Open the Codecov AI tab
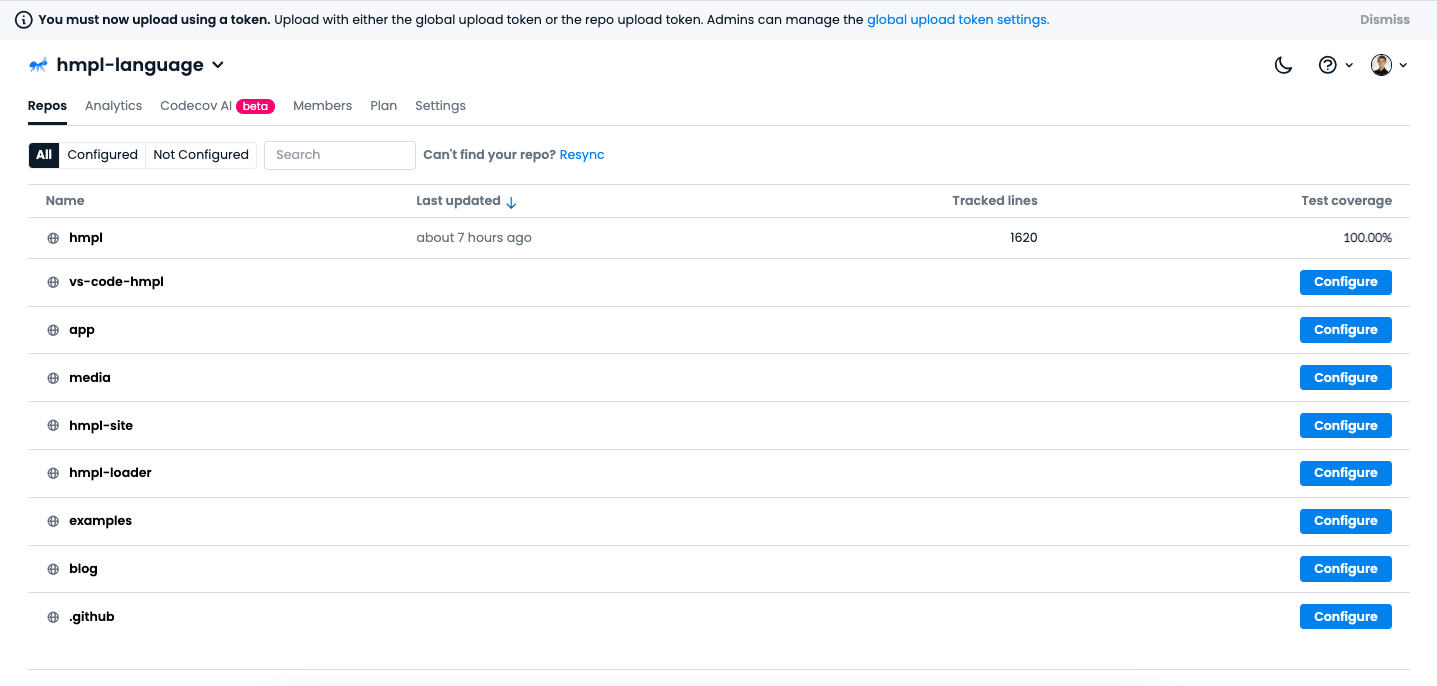The width and height of the screenshot is (1437, 686). (196, 106)
